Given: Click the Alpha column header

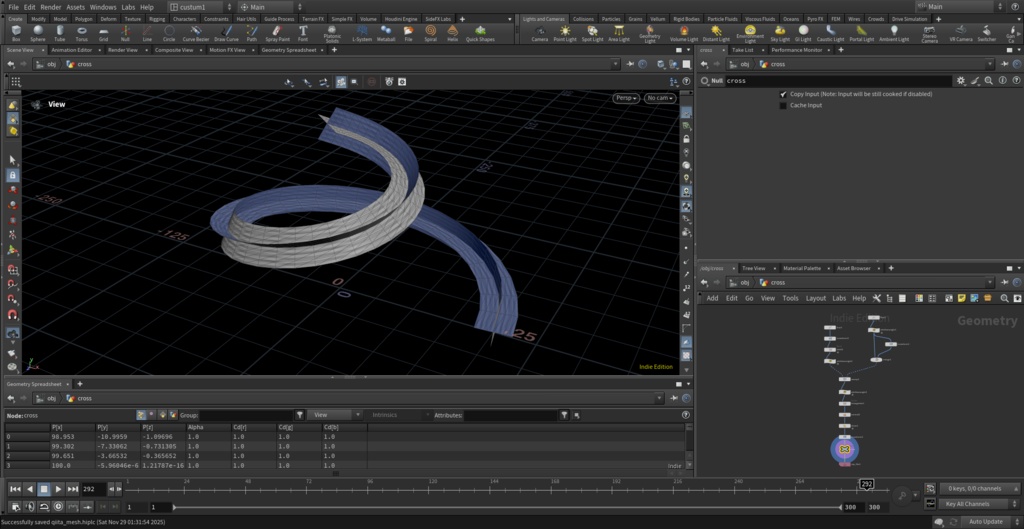Looking at the screenshot, I should (208, 427).
